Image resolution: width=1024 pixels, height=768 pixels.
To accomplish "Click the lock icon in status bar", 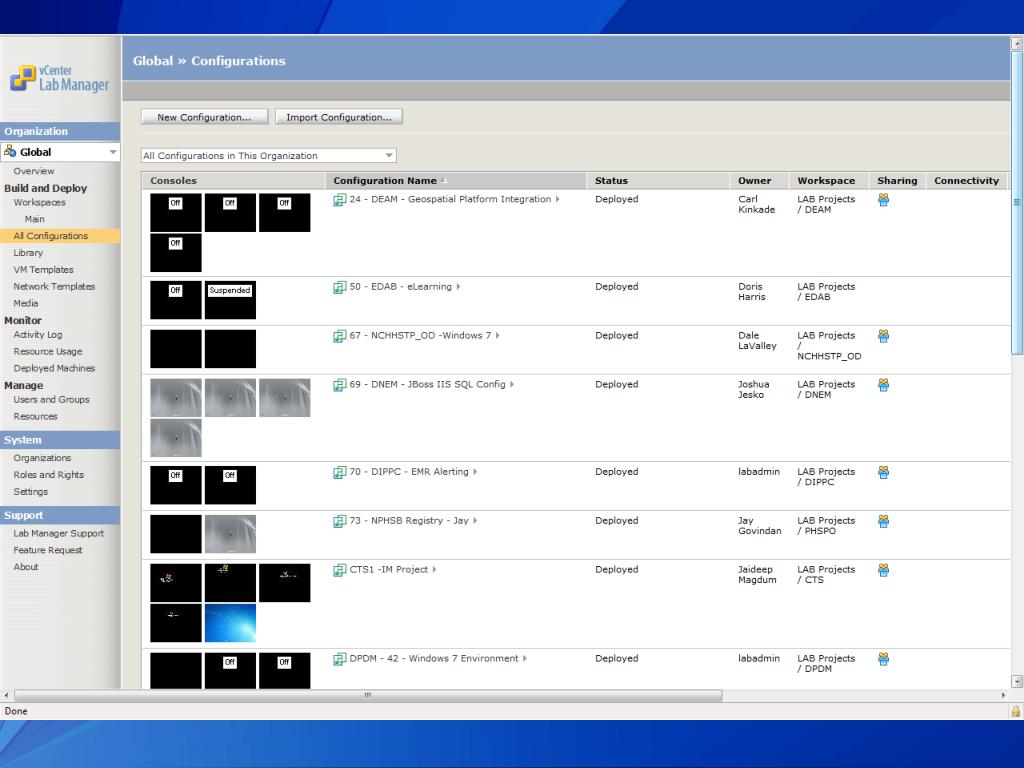I will coord(1016,711).
